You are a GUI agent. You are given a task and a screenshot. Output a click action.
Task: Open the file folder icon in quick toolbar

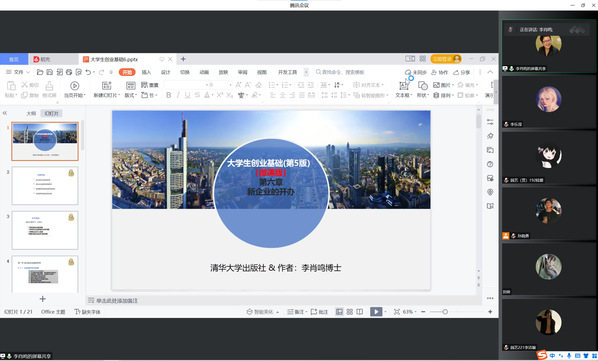(x=40, y=72)
